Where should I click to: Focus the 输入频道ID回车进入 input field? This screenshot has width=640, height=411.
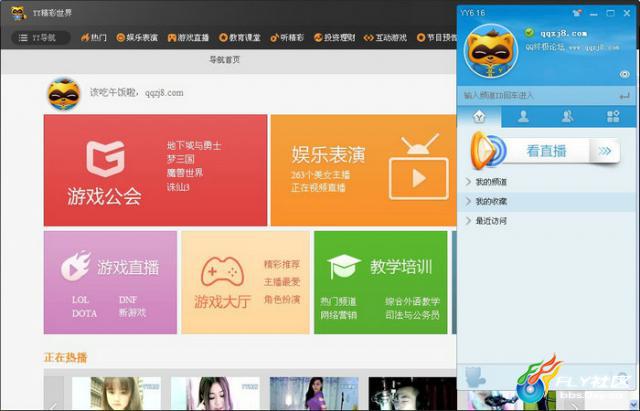[539, 96]
